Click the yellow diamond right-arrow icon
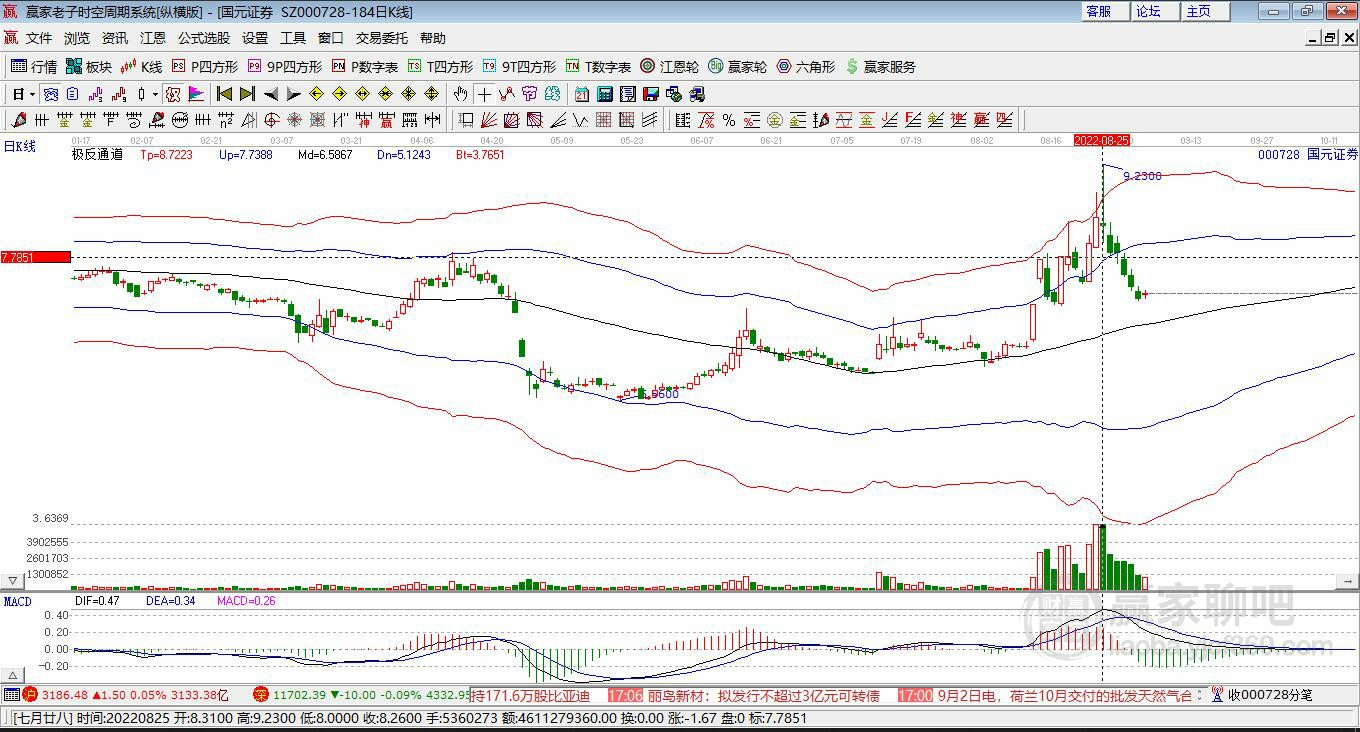1360x732 pixels. [339, 94]
